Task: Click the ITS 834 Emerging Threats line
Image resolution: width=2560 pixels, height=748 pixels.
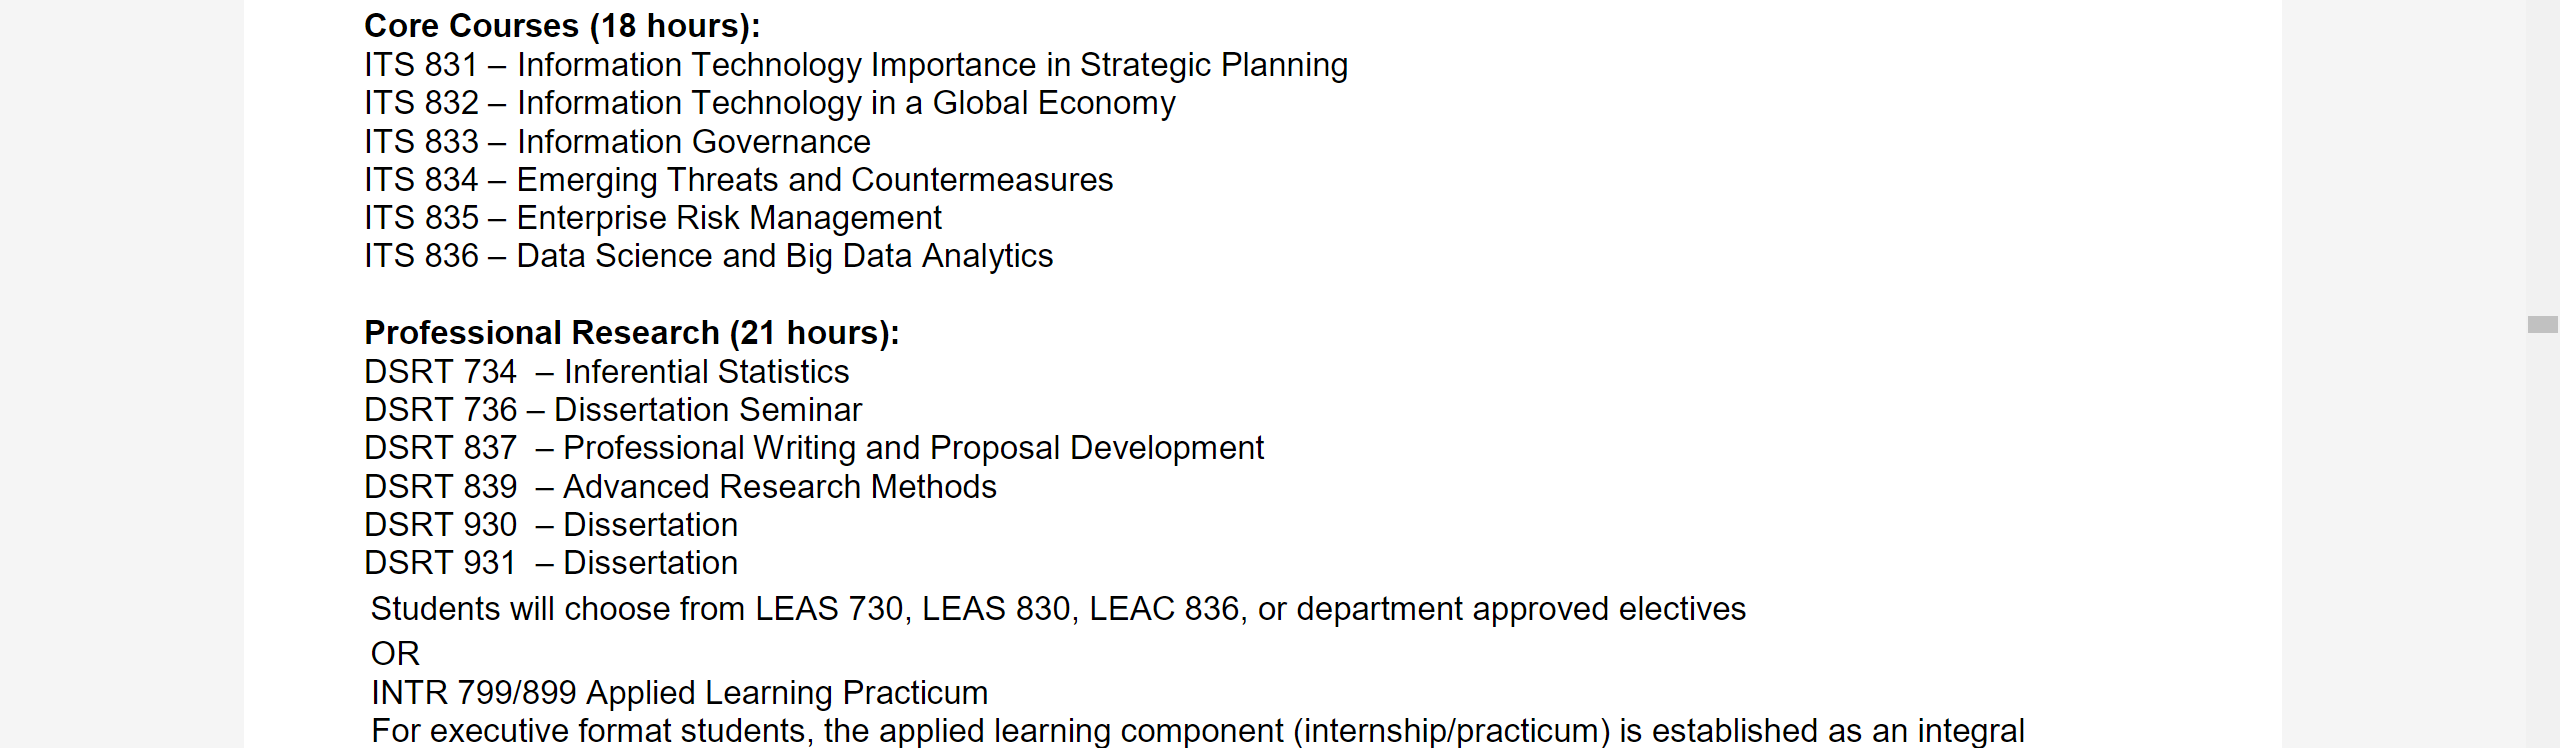Action: coord(738,180)
